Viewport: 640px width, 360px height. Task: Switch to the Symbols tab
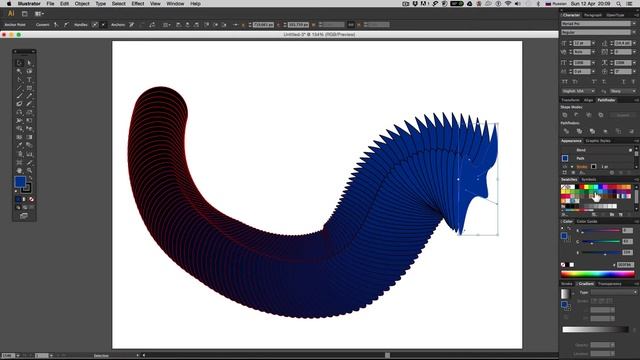pos(589,180)
